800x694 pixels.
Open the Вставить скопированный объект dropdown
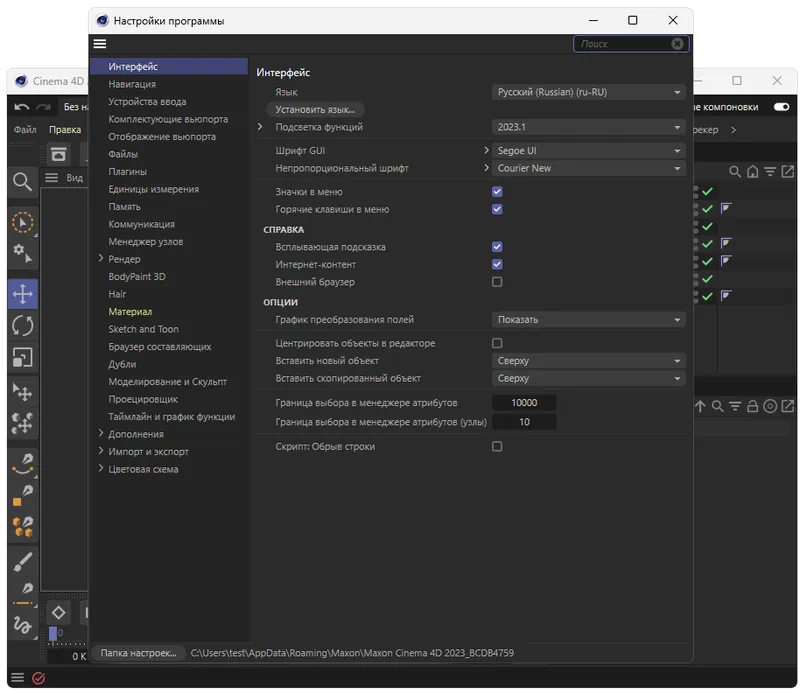589,379
